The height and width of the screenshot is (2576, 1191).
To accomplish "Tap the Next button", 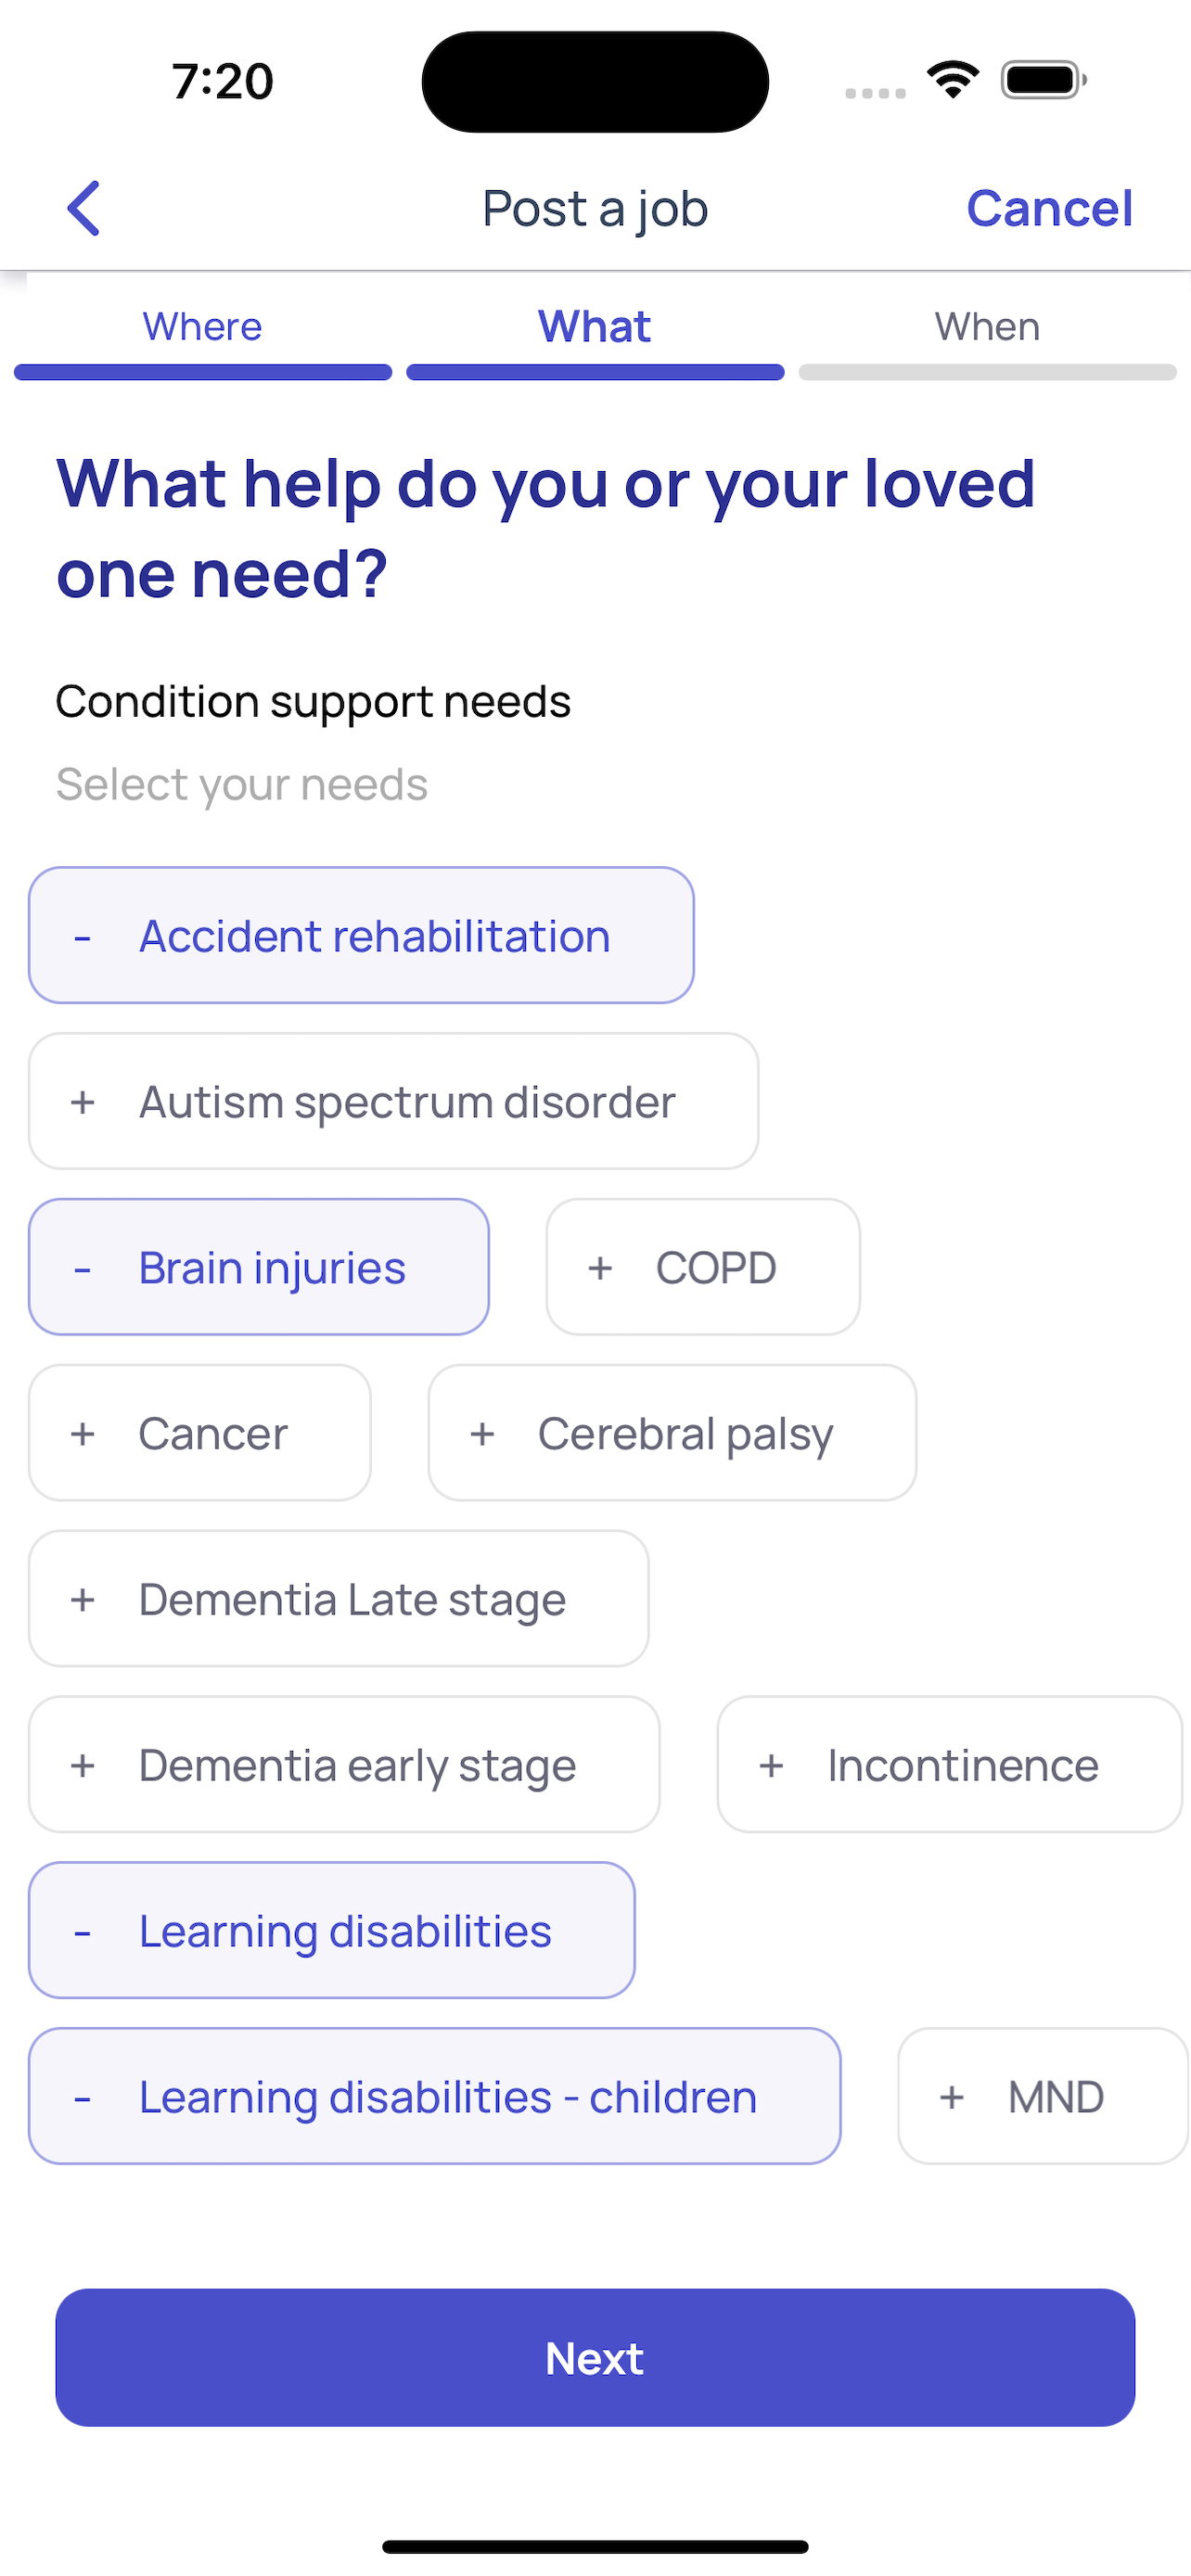I will pyautogui.click(x=595, y=2357).
